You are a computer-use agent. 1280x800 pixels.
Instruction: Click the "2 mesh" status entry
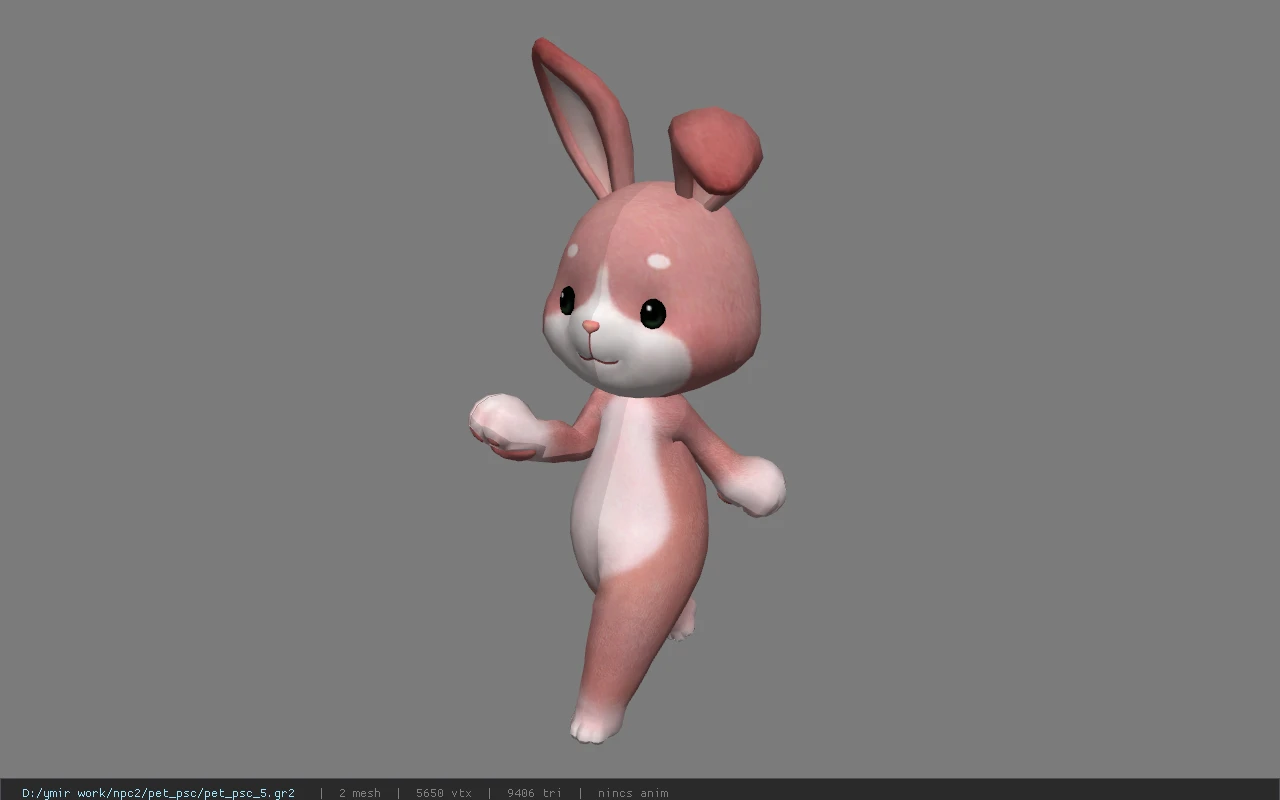359,793
